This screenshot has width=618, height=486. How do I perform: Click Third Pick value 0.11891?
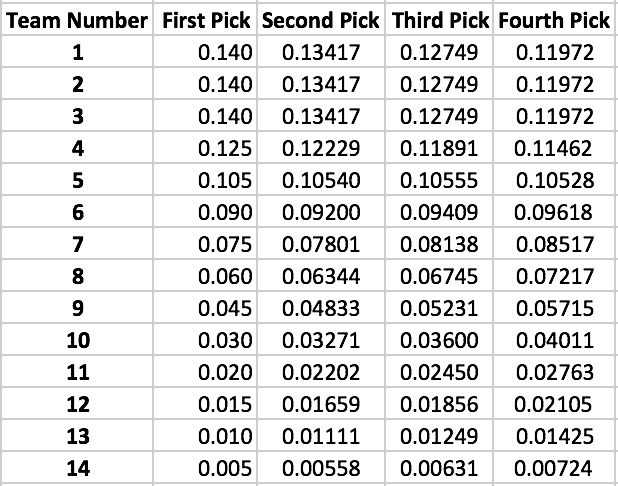coord(439,149)
